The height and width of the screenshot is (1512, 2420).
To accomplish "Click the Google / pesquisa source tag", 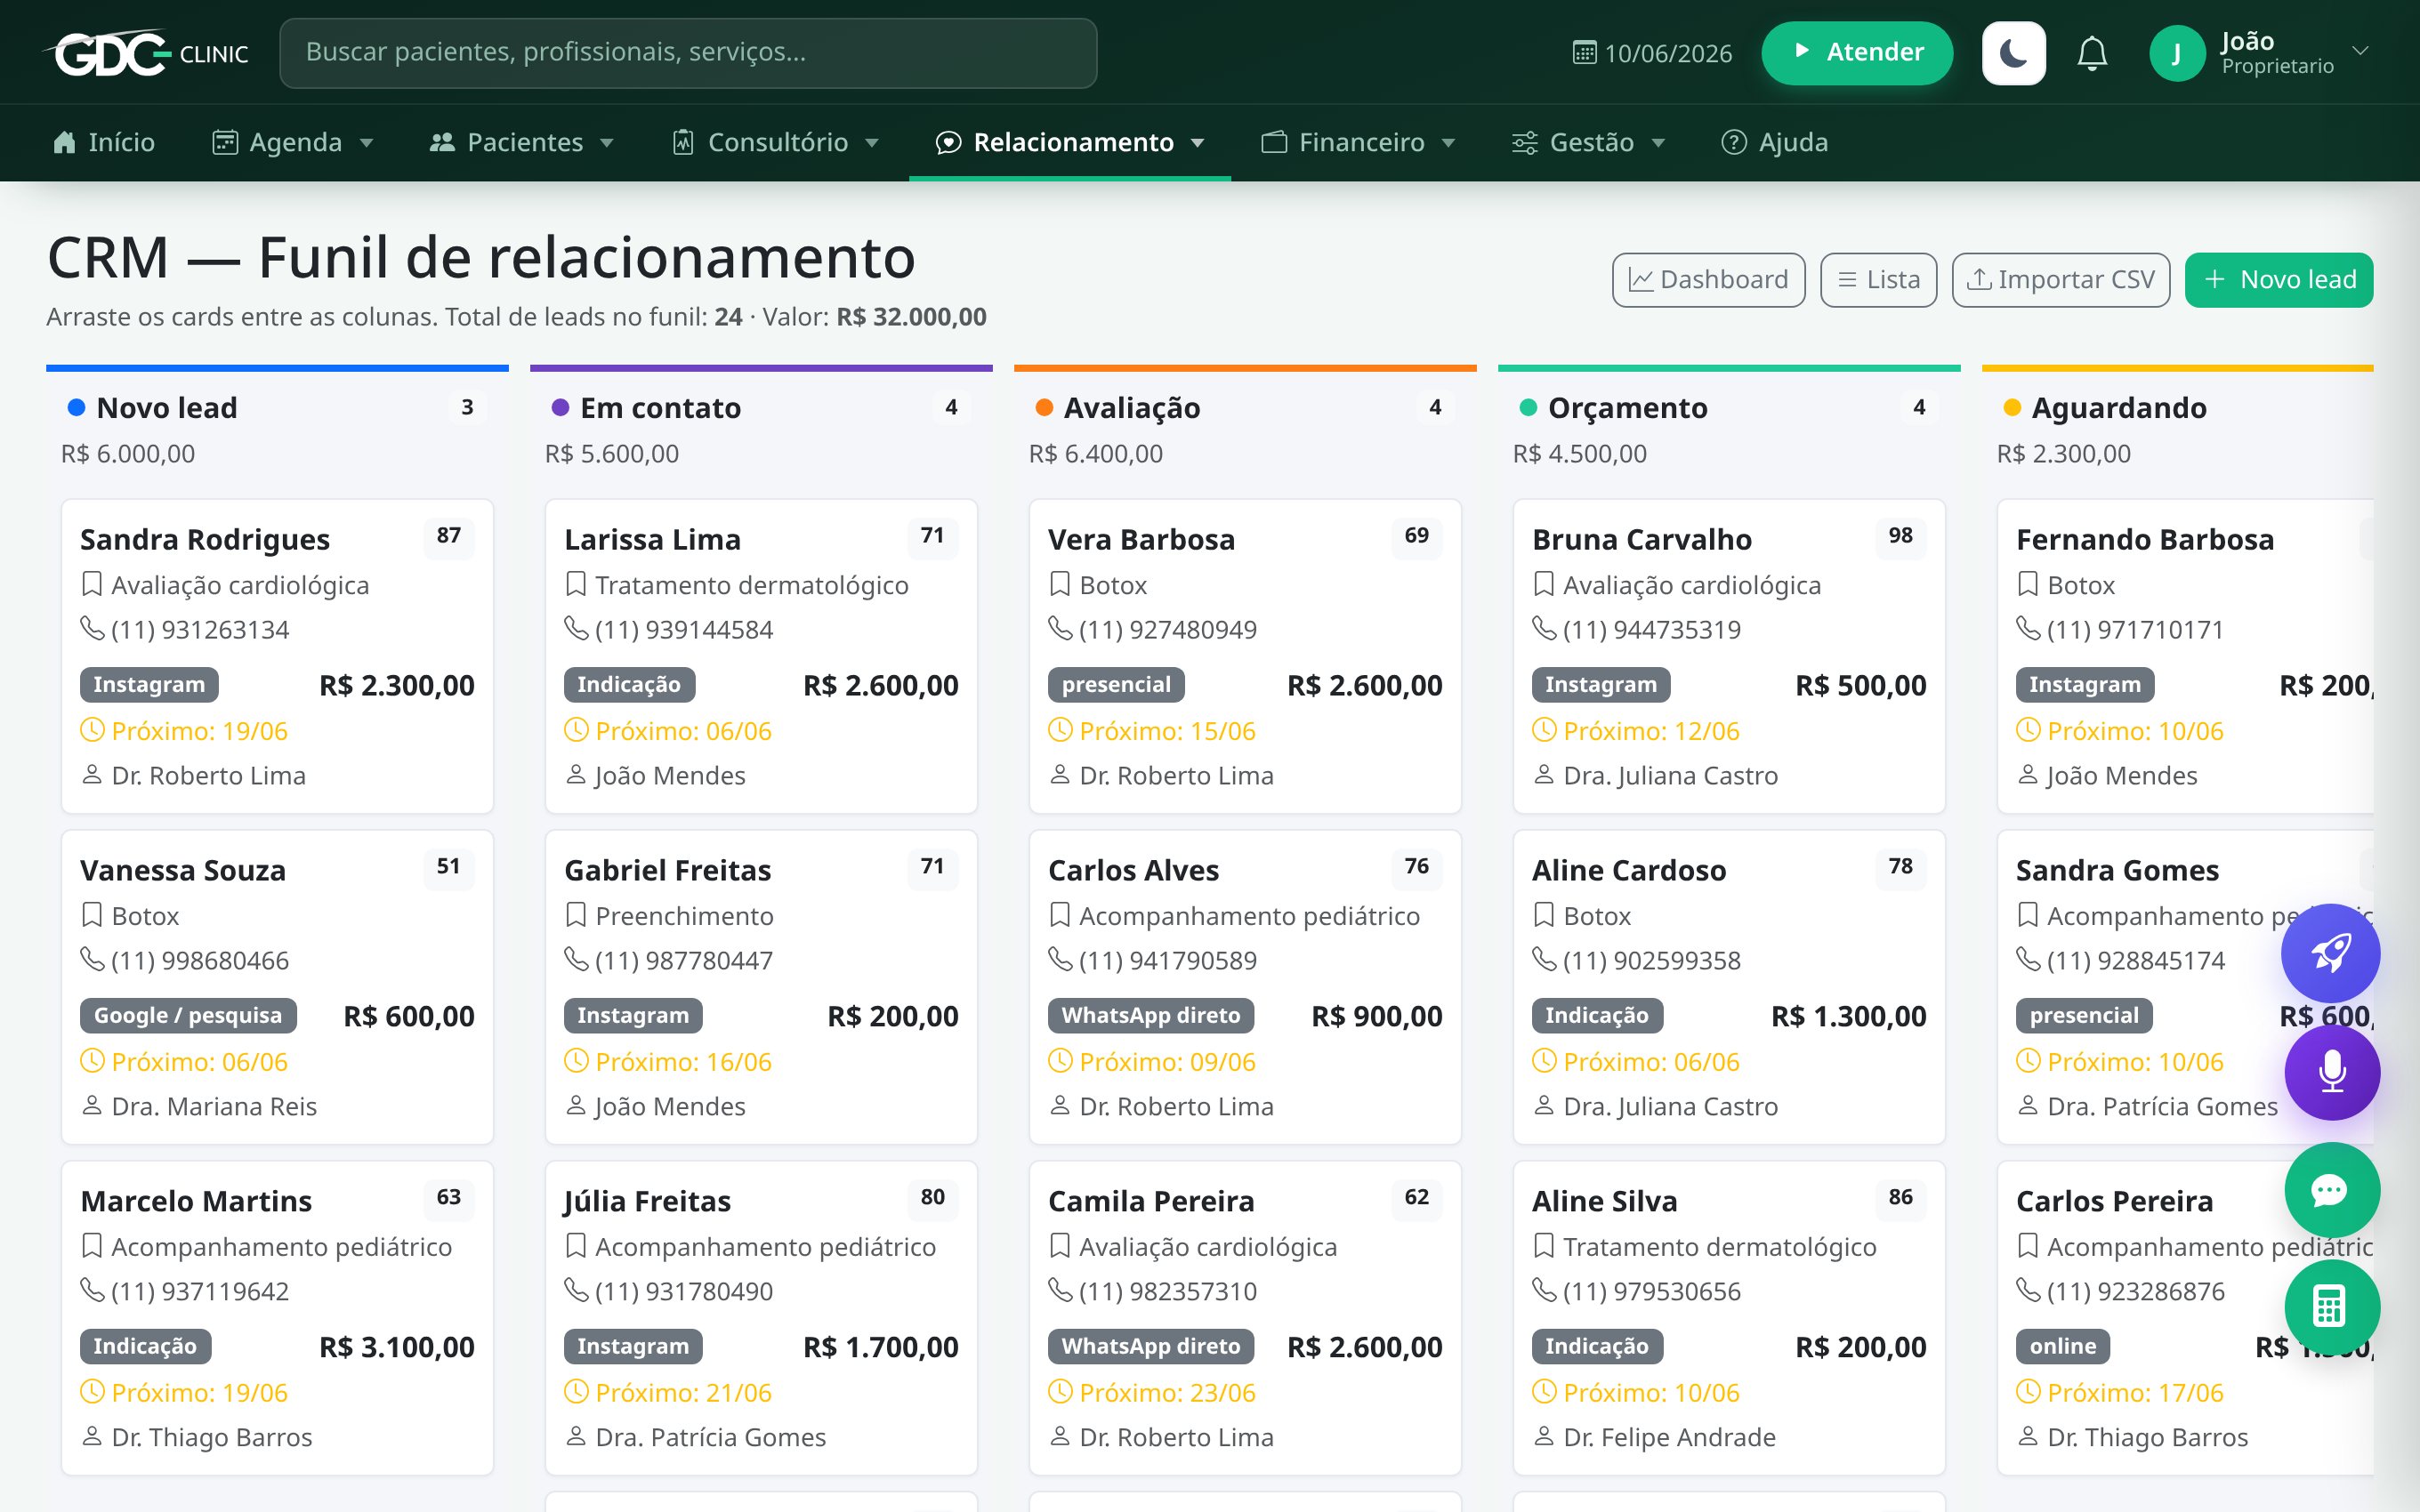I will (188, 1016).
